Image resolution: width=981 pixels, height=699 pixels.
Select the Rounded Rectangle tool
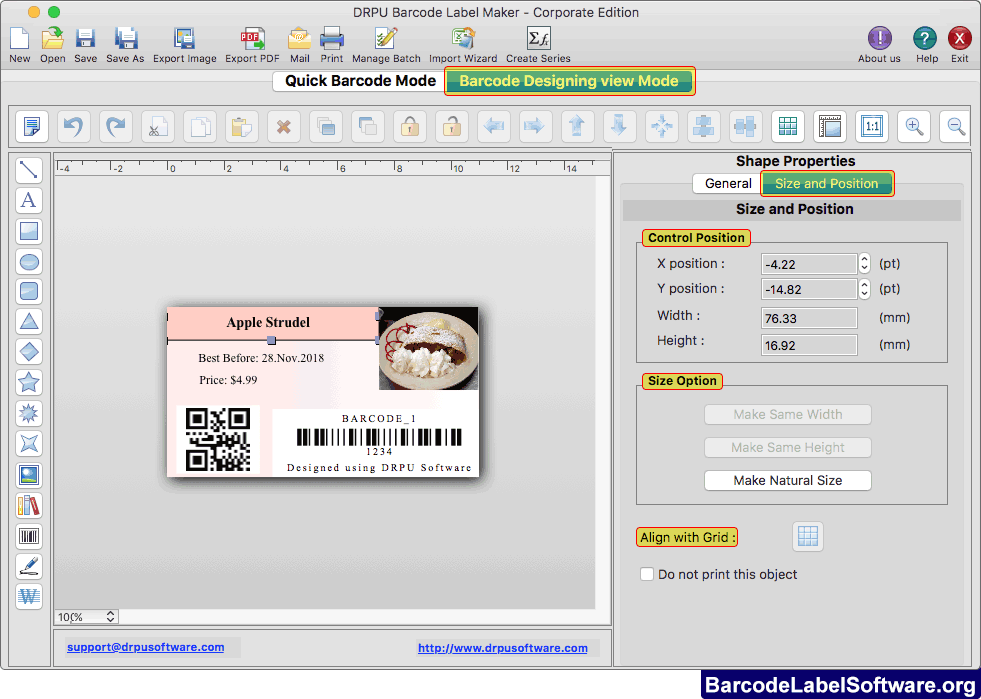[x=29, y=291]
